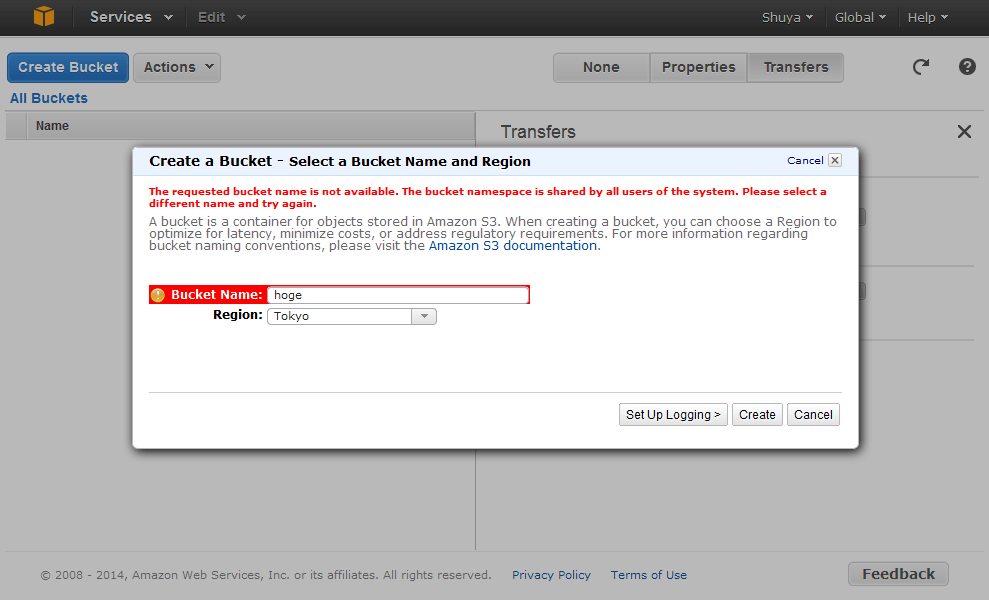The width and height of the screenshot is (989, 603).
Task: Click the X icon next to Cancel in dialog header
Action: (835, 160)
